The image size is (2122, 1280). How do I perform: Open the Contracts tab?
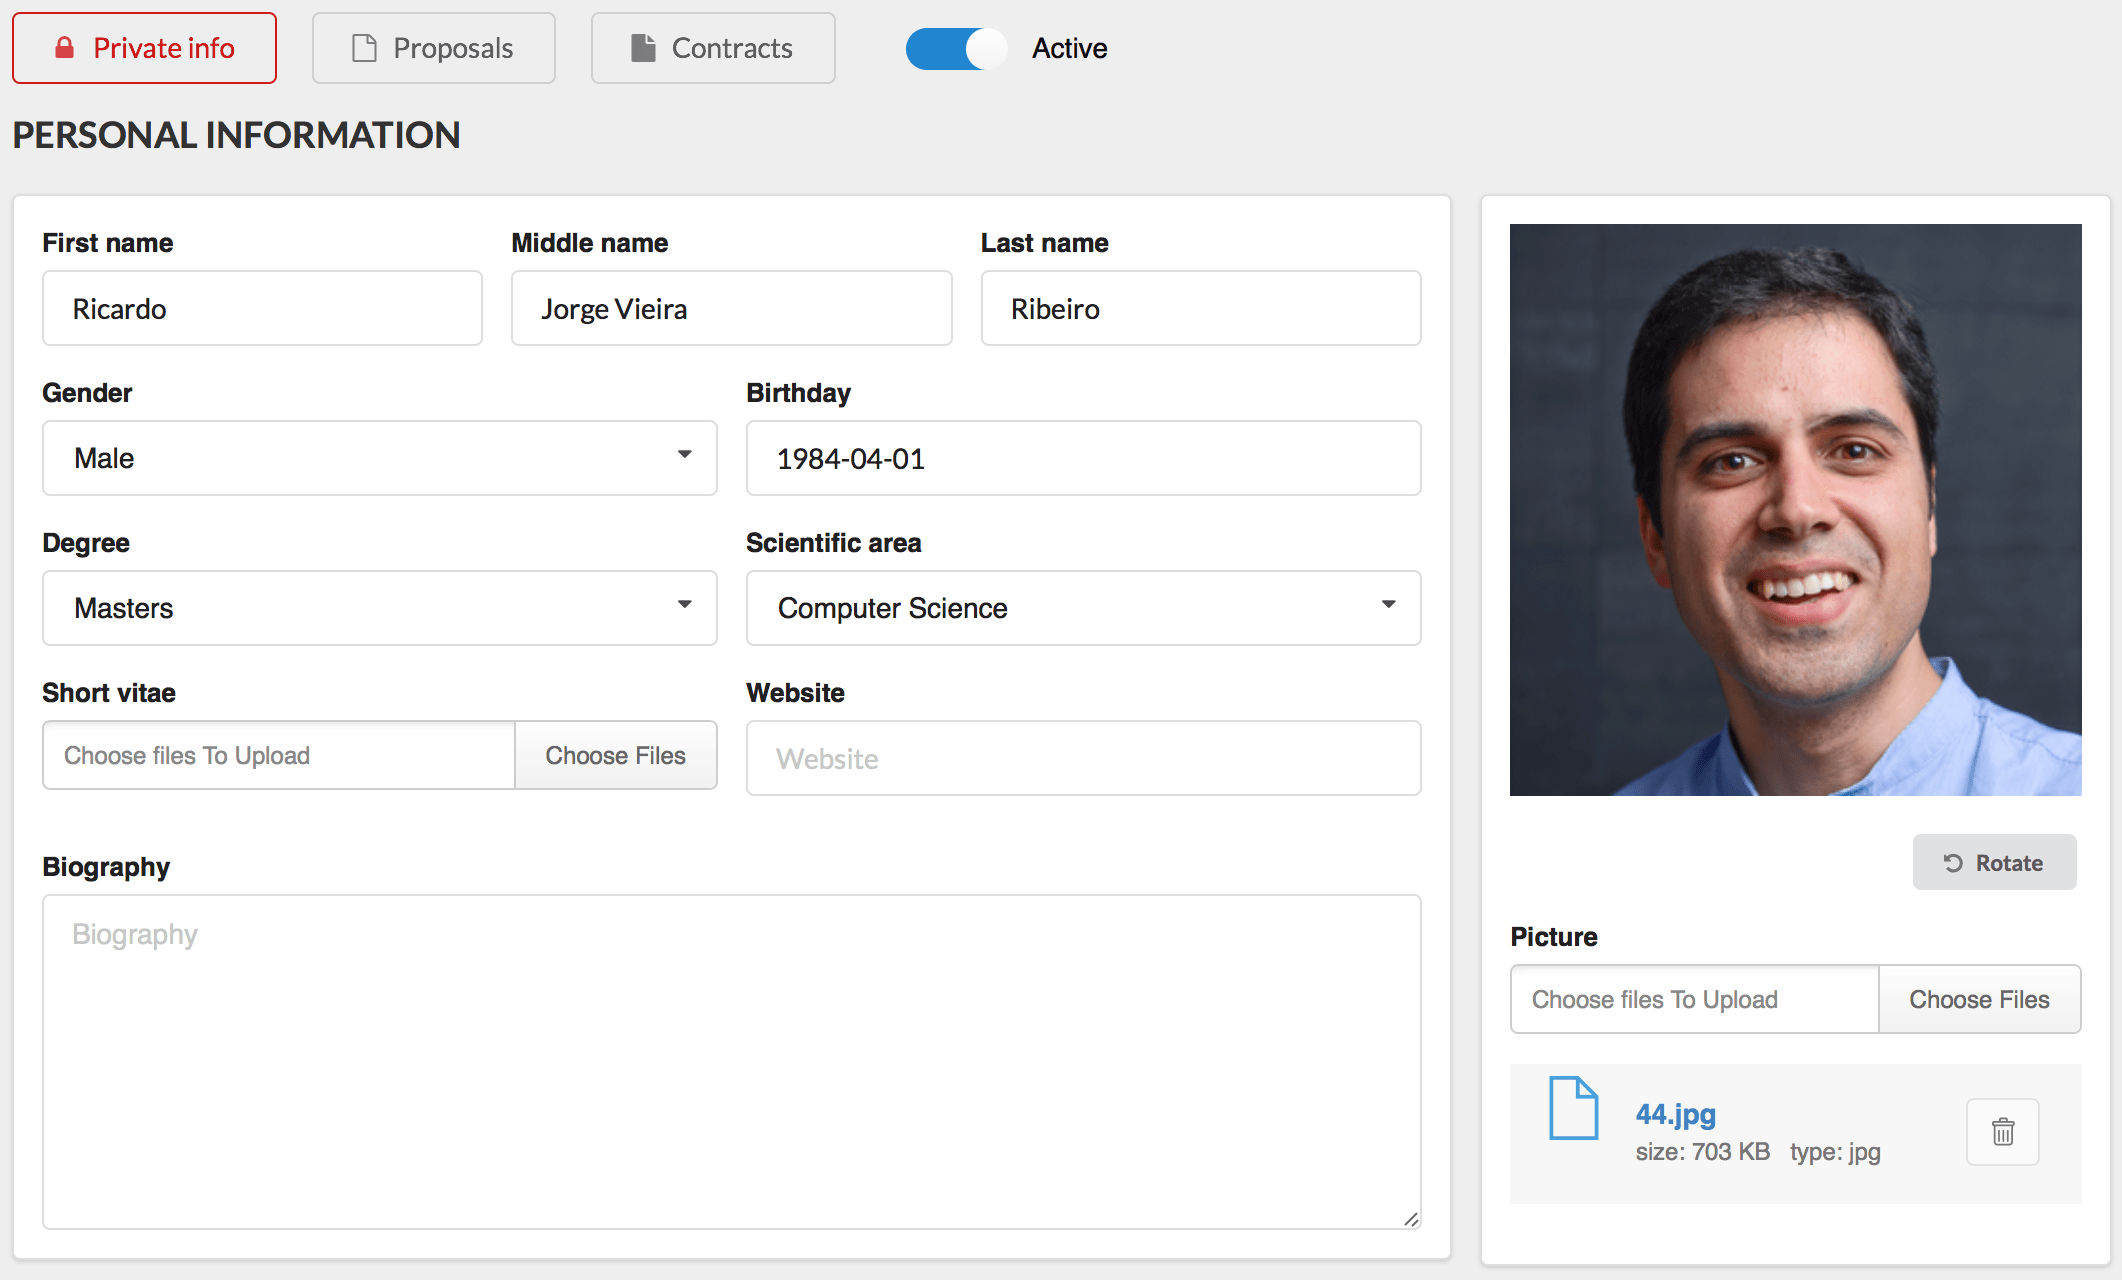coord(713,48)
